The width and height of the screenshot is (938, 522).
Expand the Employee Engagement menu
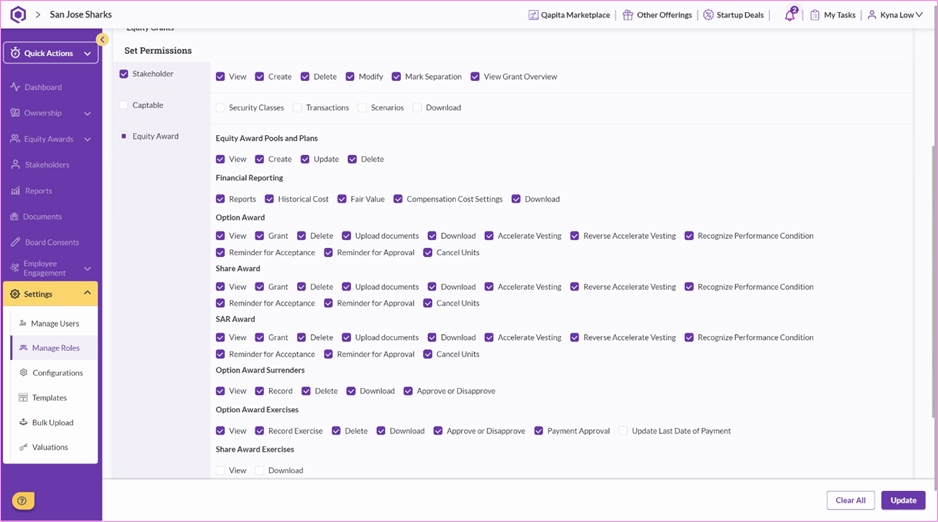click(x=51, y=268)
